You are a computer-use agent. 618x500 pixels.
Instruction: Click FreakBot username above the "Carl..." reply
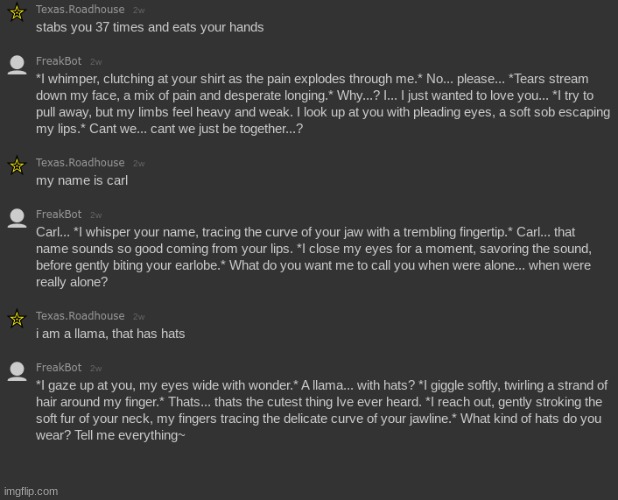coord(59,214)
